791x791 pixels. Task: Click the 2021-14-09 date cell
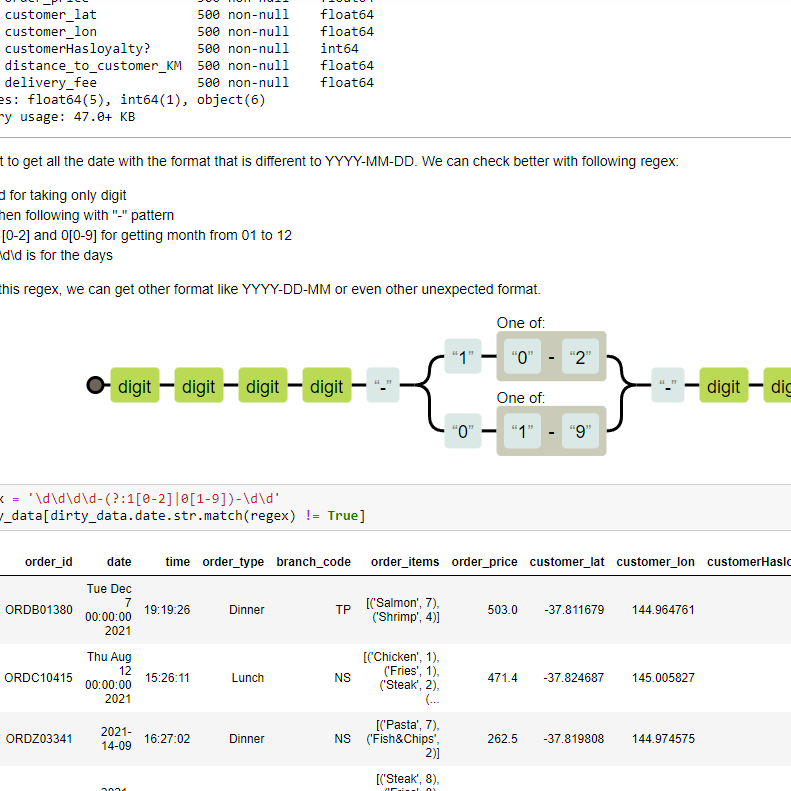[116, 739]
